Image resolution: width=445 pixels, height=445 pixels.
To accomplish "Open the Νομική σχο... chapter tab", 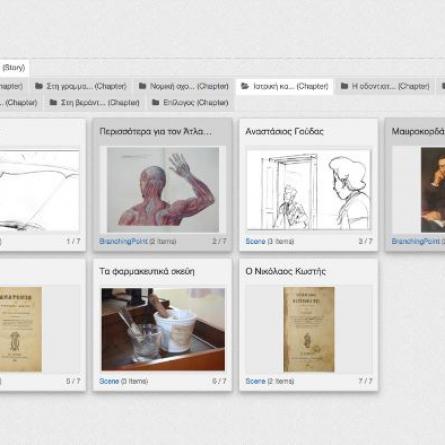I will [184, 86].
